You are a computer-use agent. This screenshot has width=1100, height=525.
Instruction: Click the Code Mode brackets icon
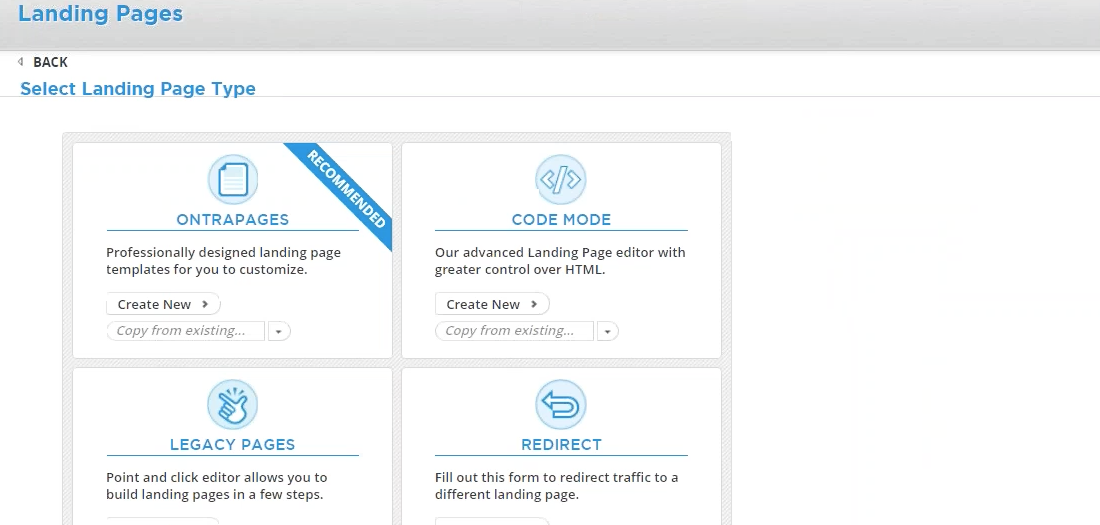click(x=561, y=180)
